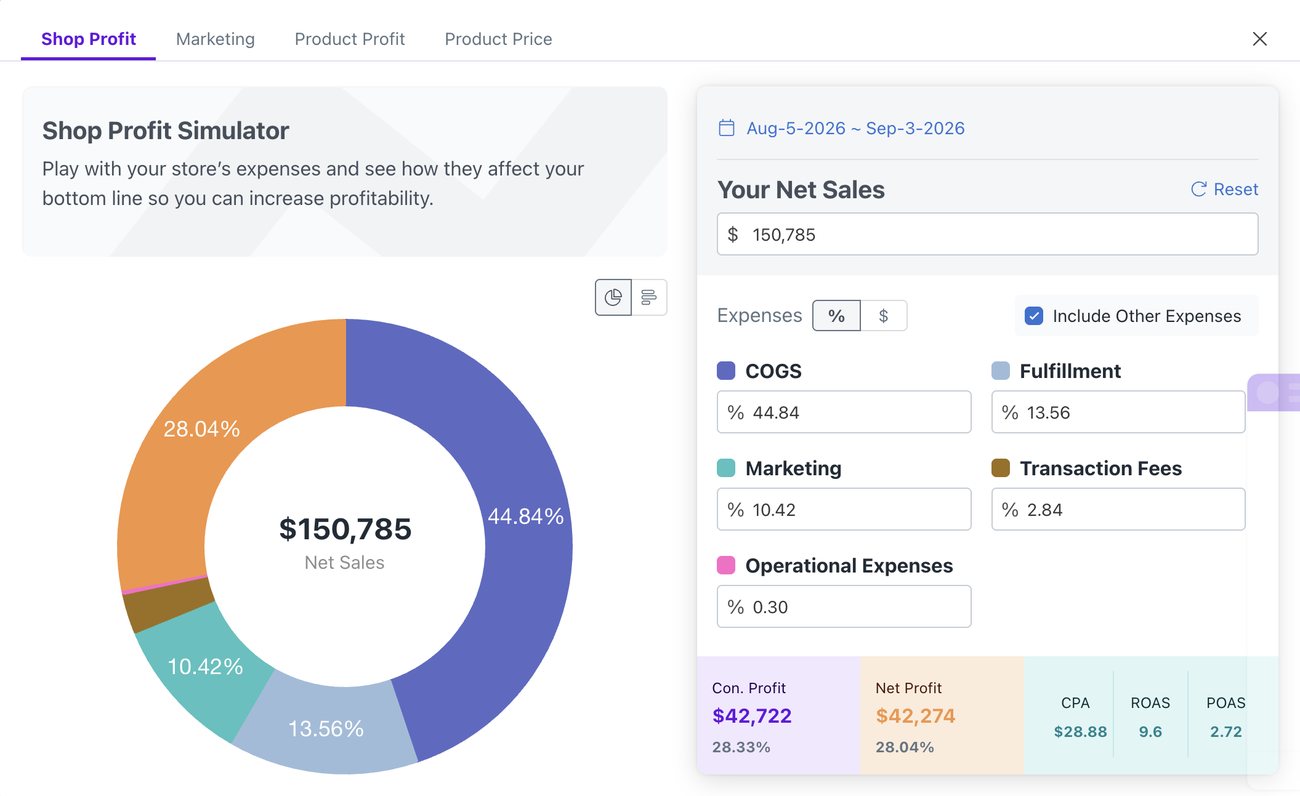
Task: Click the Net Profit $42,274 value
Action: point(915,716)
